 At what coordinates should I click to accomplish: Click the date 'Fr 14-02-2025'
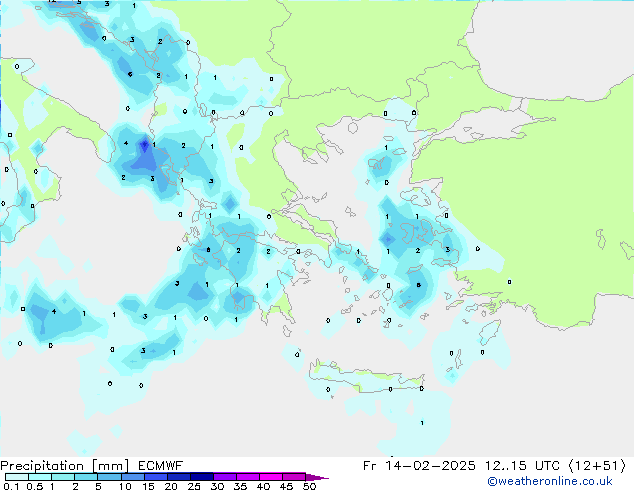point(419,466)
